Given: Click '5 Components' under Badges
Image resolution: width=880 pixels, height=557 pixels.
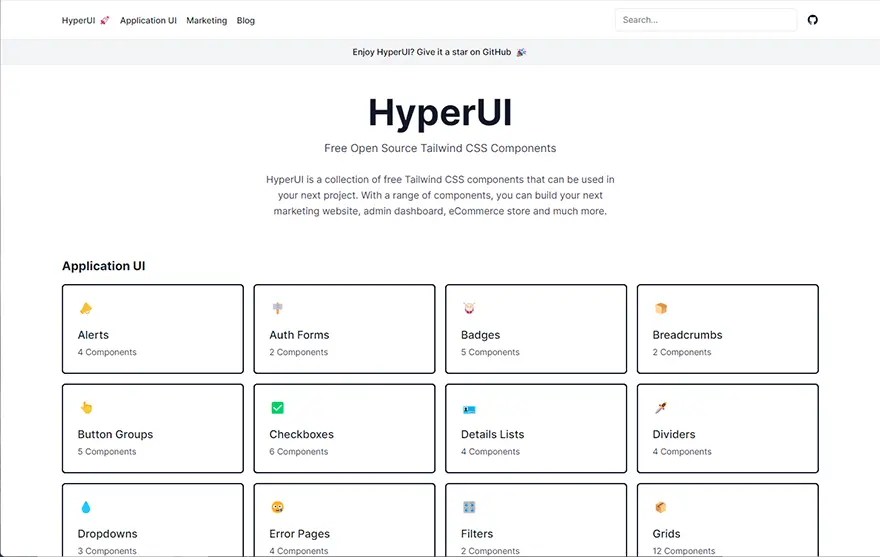Looking at the screenshot, I should coord(490,352).
